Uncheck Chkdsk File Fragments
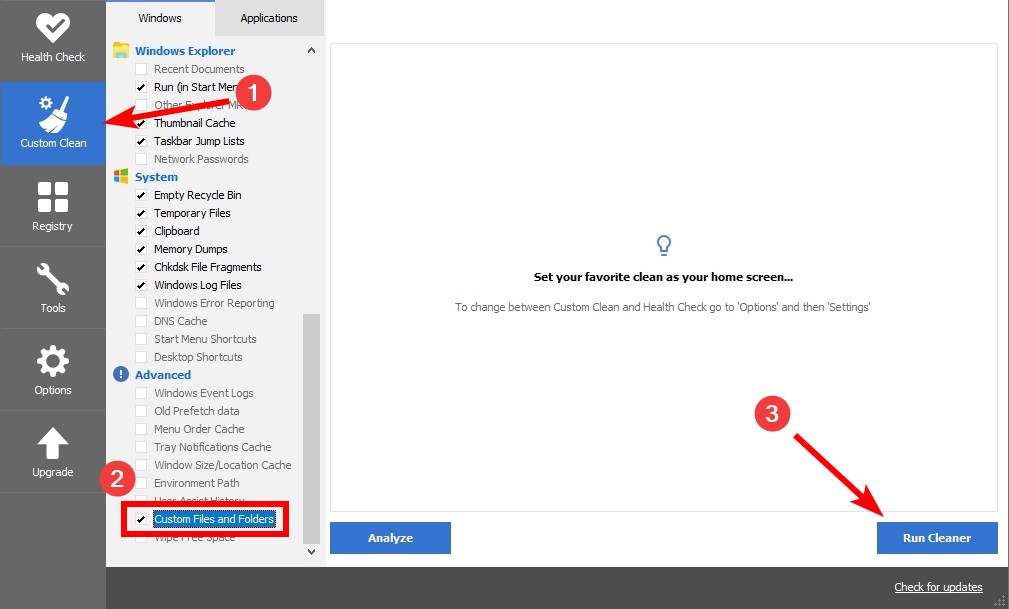1009x609 pixels. coord(141,267)
